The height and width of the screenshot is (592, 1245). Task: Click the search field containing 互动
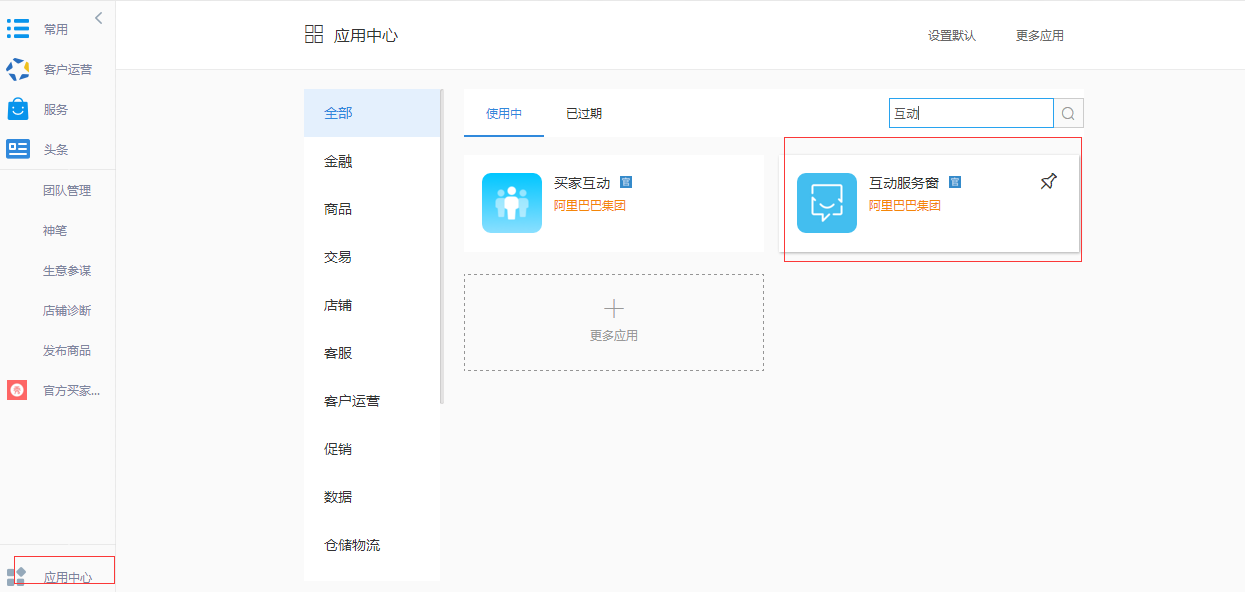tap(970, 114)
